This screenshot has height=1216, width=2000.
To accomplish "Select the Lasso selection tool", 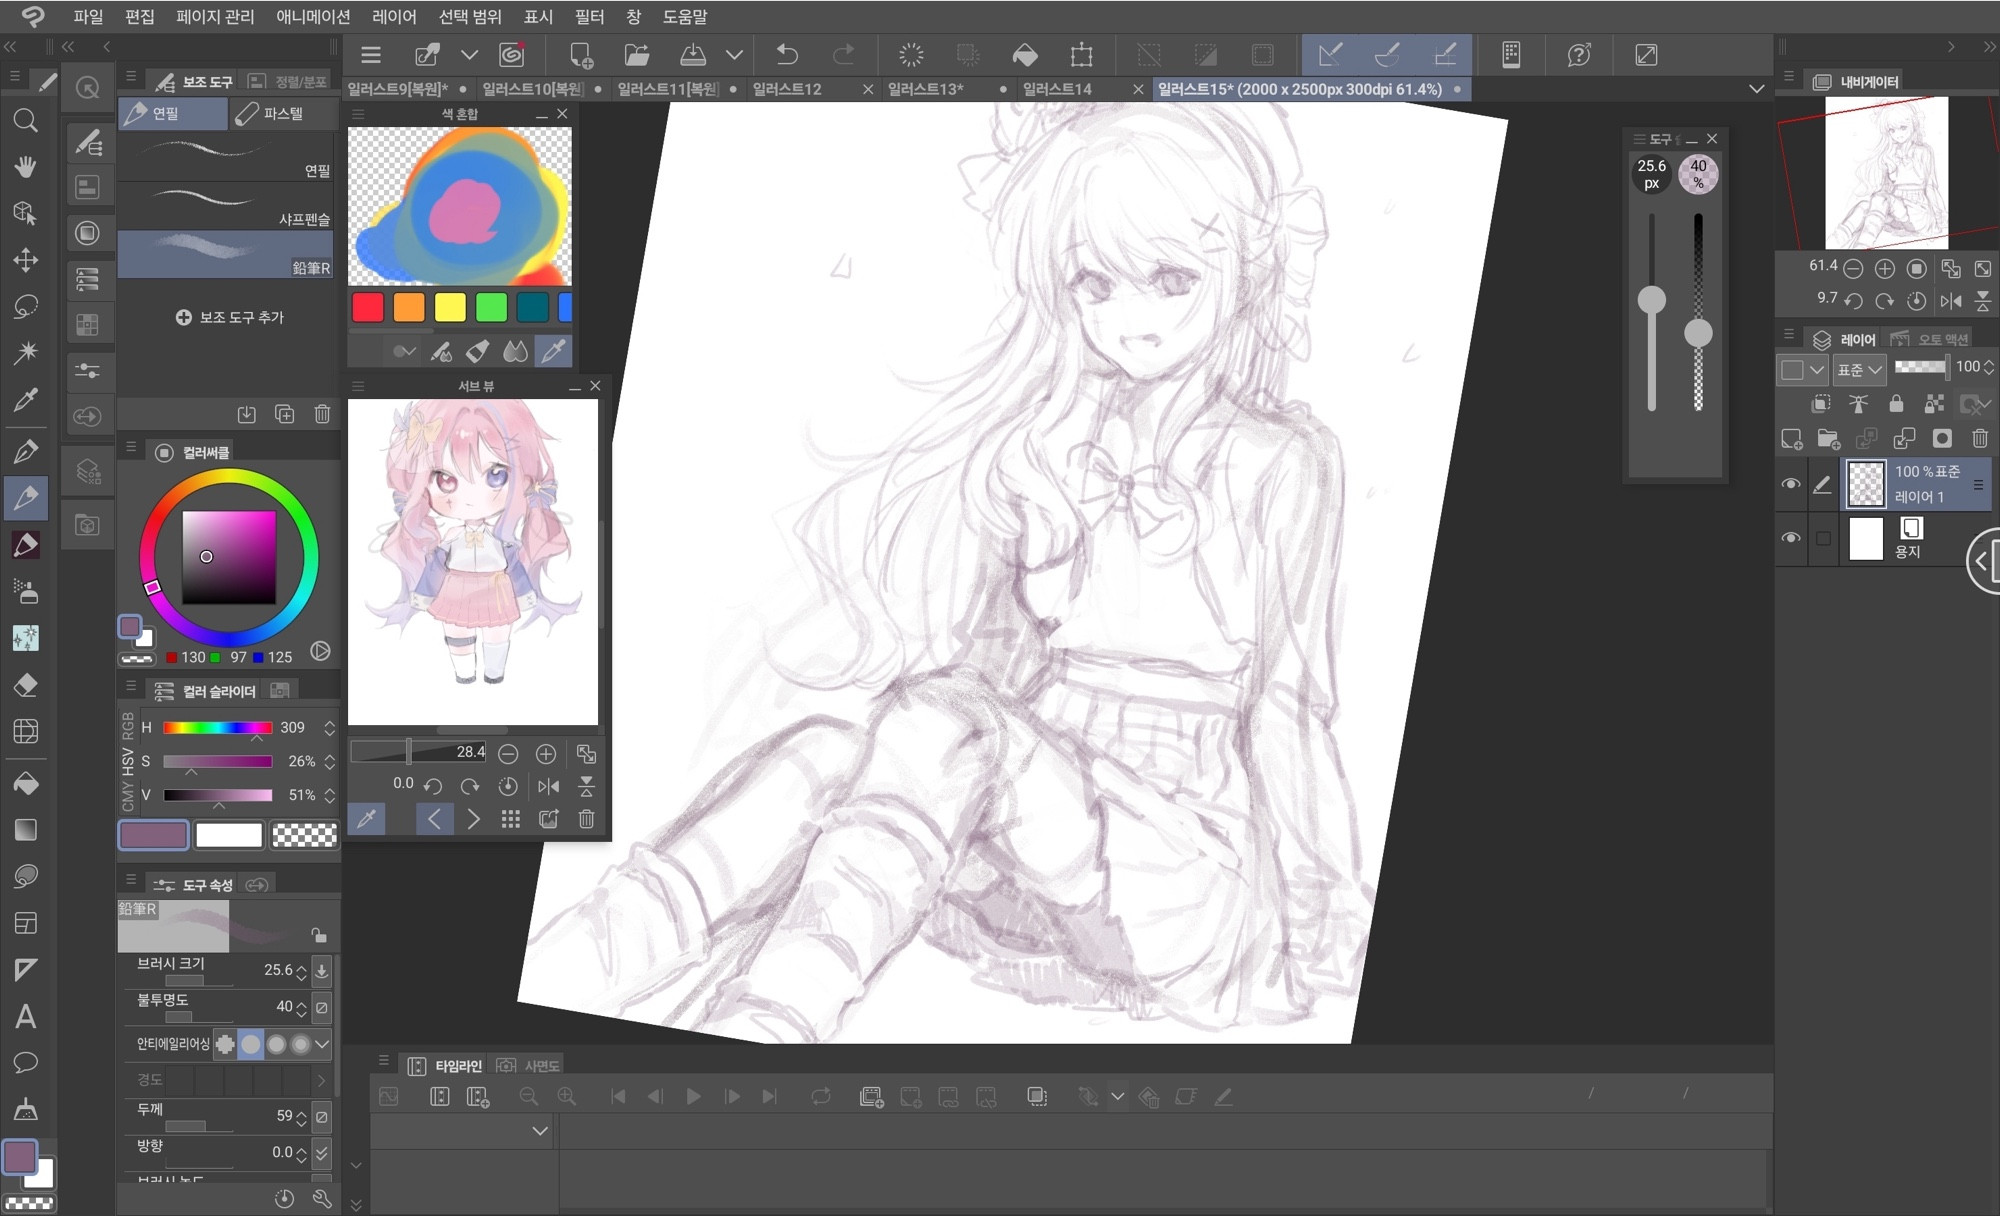I will click(26, 306).
